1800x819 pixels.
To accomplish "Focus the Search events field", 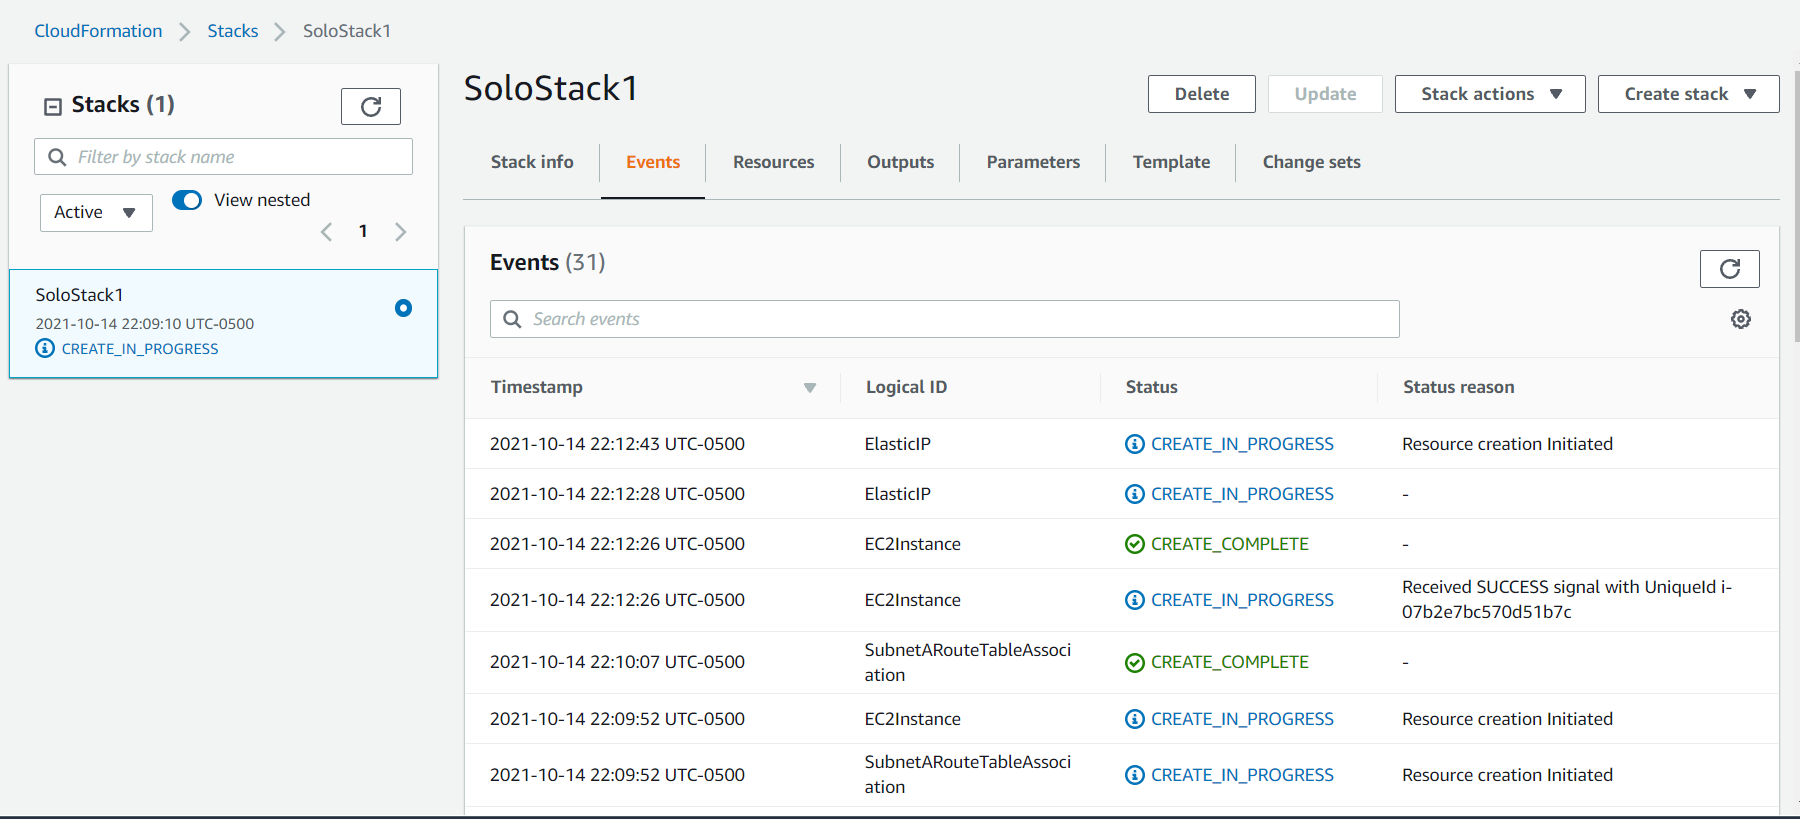I will click(944, 319).
